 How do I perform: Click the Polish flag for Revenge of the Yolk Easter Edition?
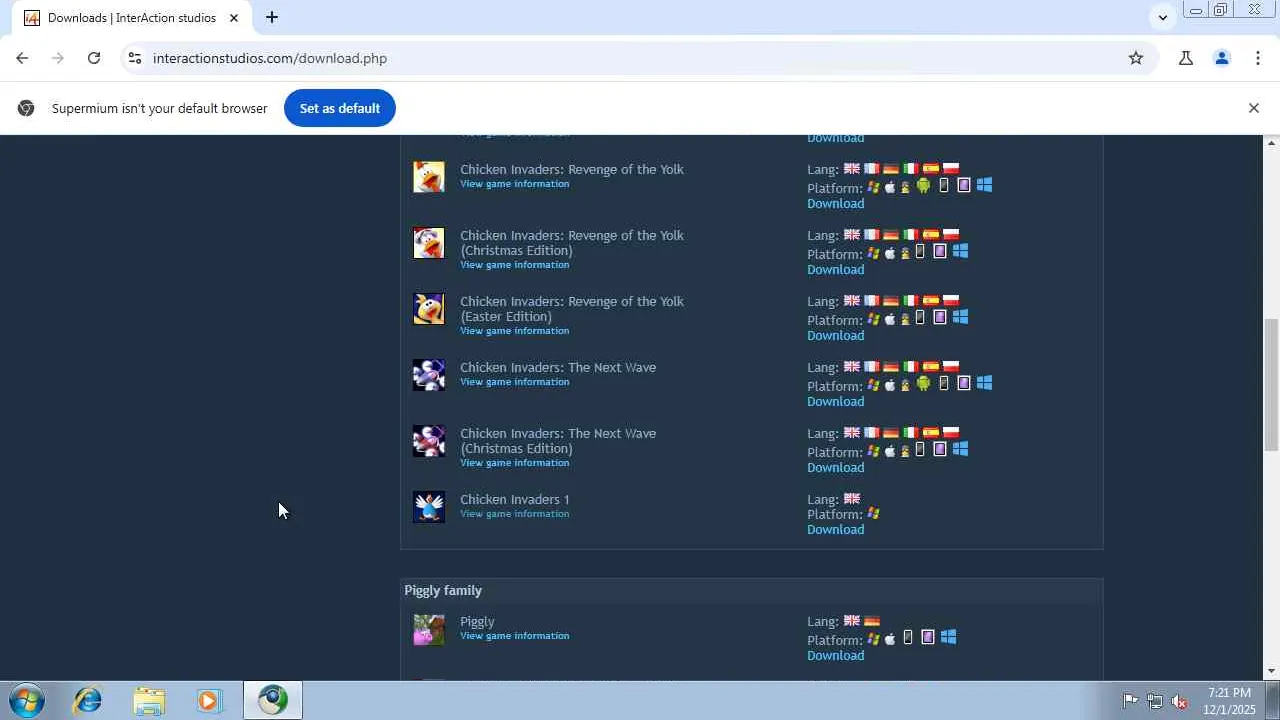951,301
